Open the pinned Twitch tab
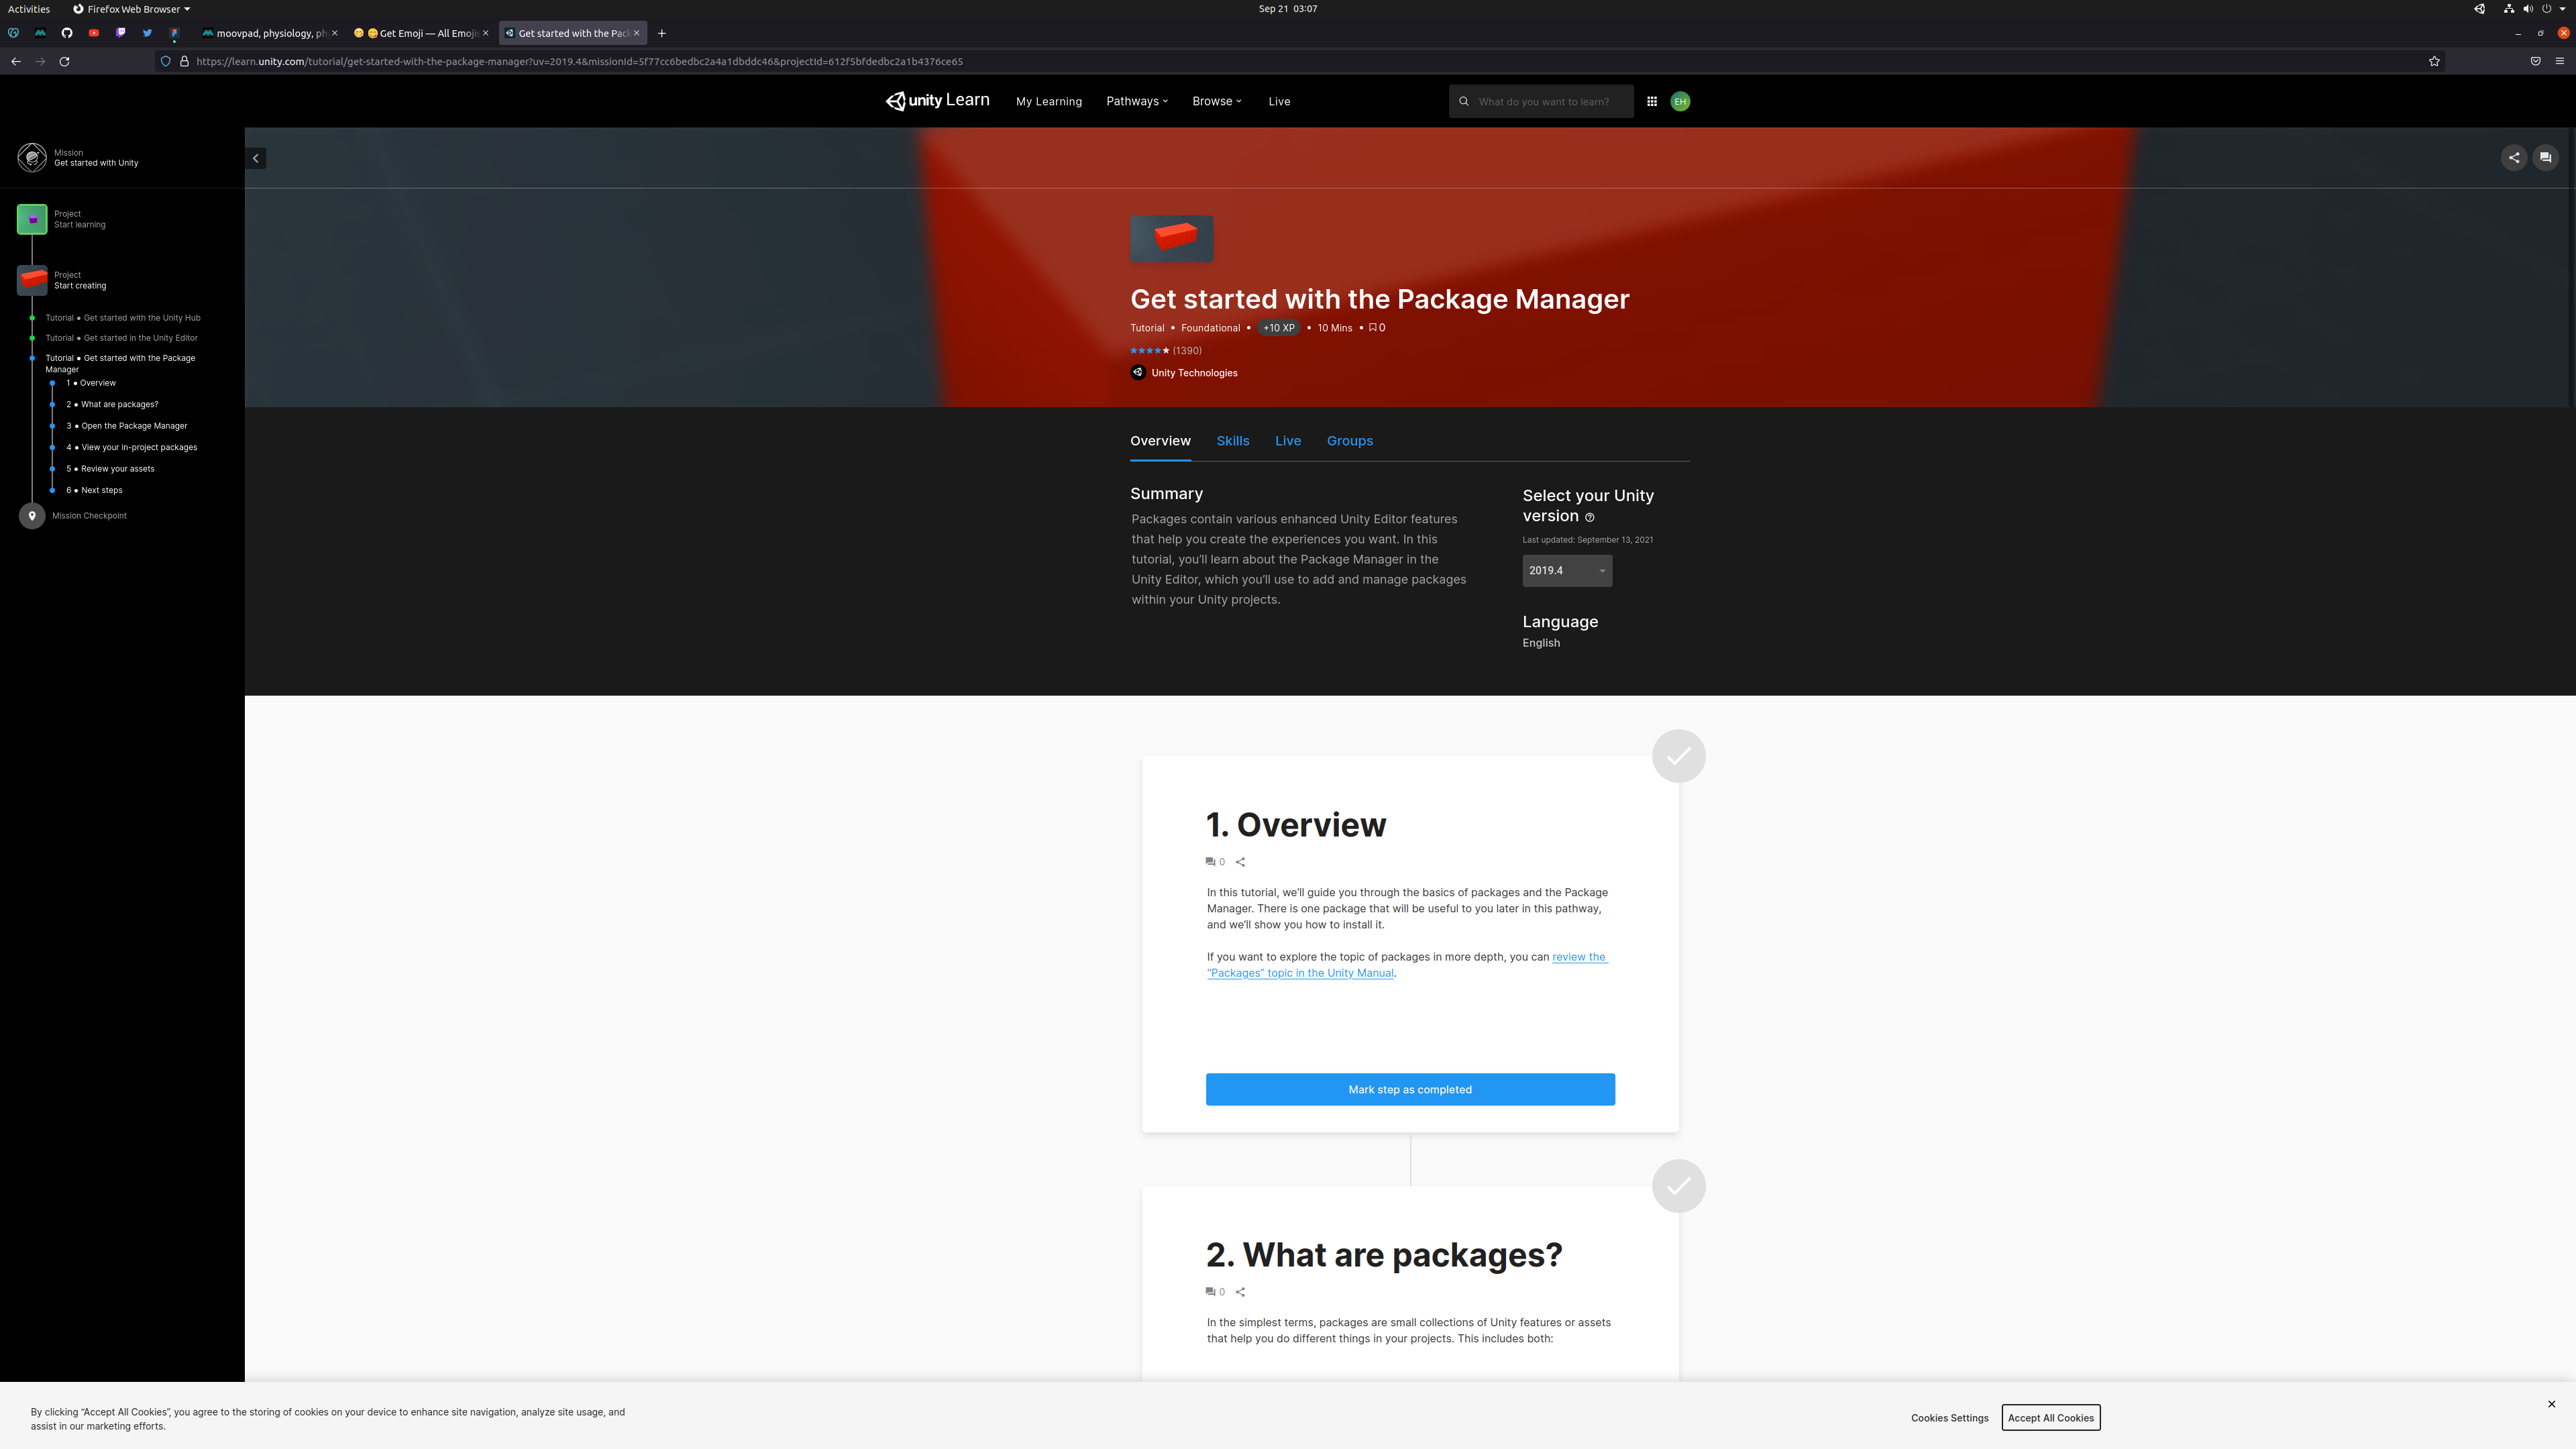This screenshot has height=1449, width=2576. coord(121,33)
